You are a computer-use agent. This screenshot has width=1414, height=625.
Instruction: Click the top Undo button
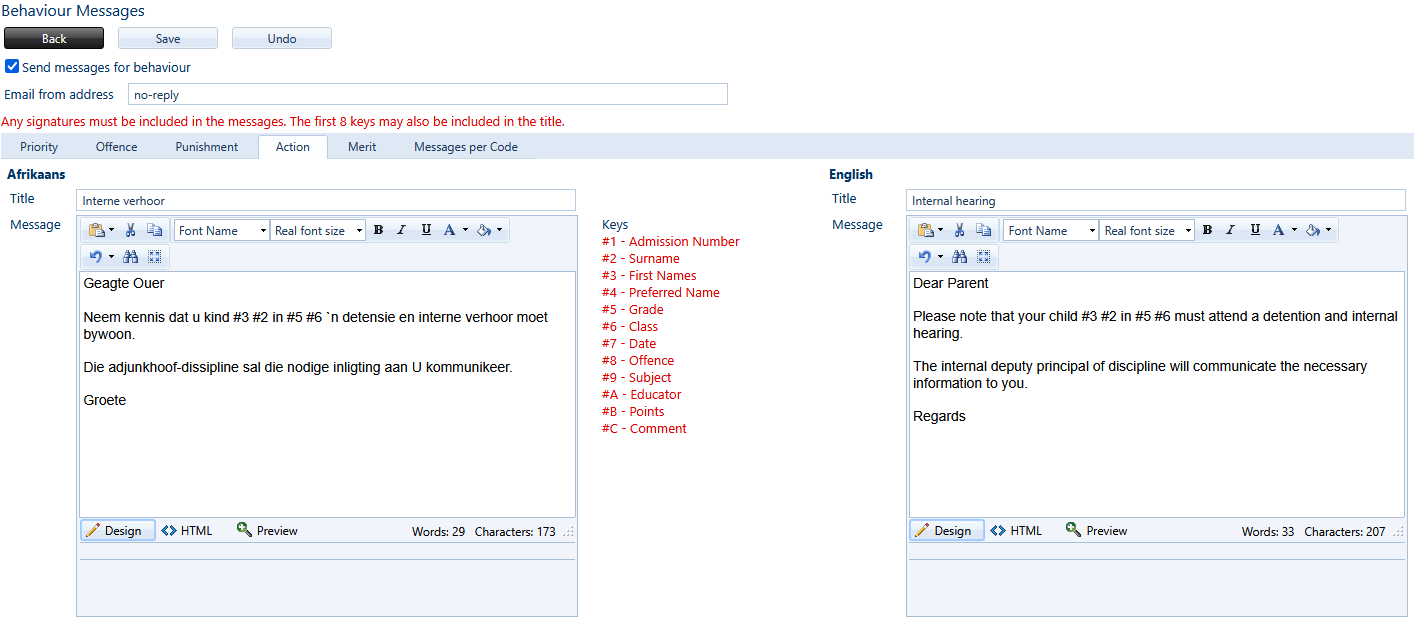pyautogui.click(x=282, y=38)
